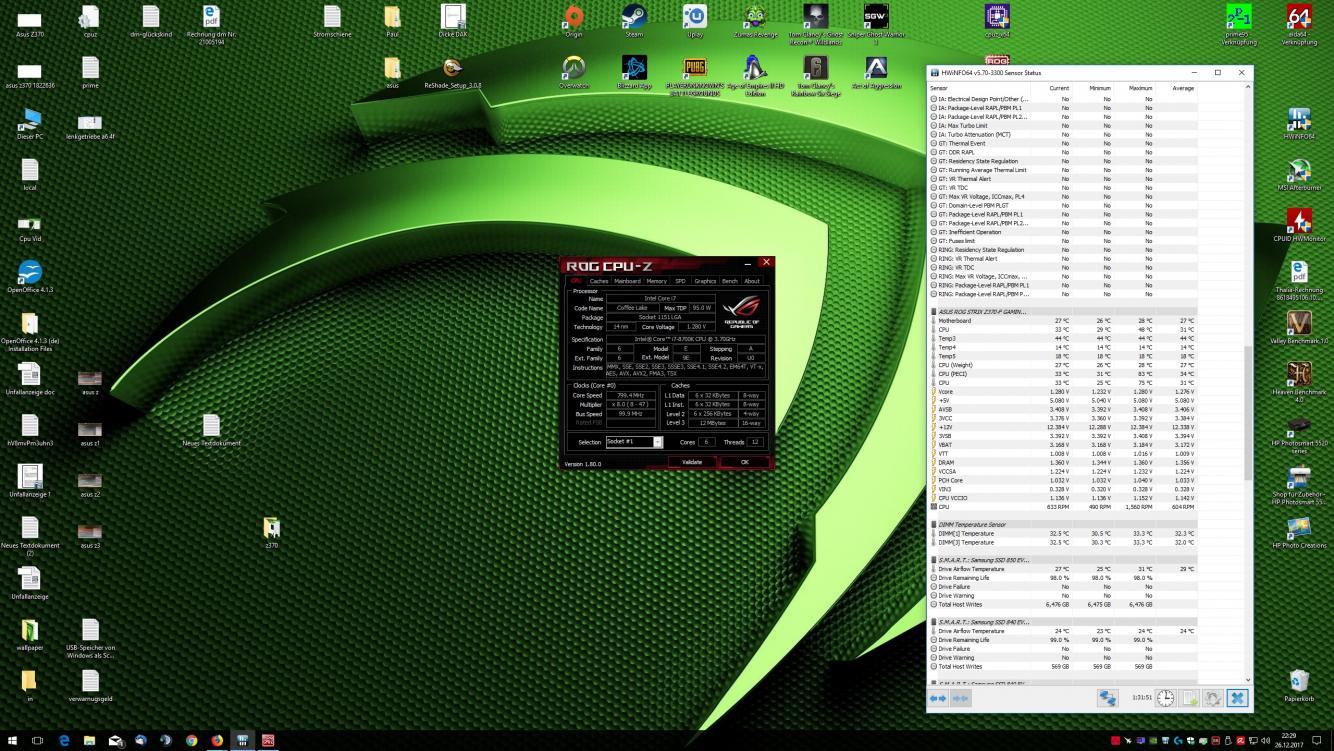Open Steam desktop shortcut
The image size is (1334, 751).
(634, 22)
